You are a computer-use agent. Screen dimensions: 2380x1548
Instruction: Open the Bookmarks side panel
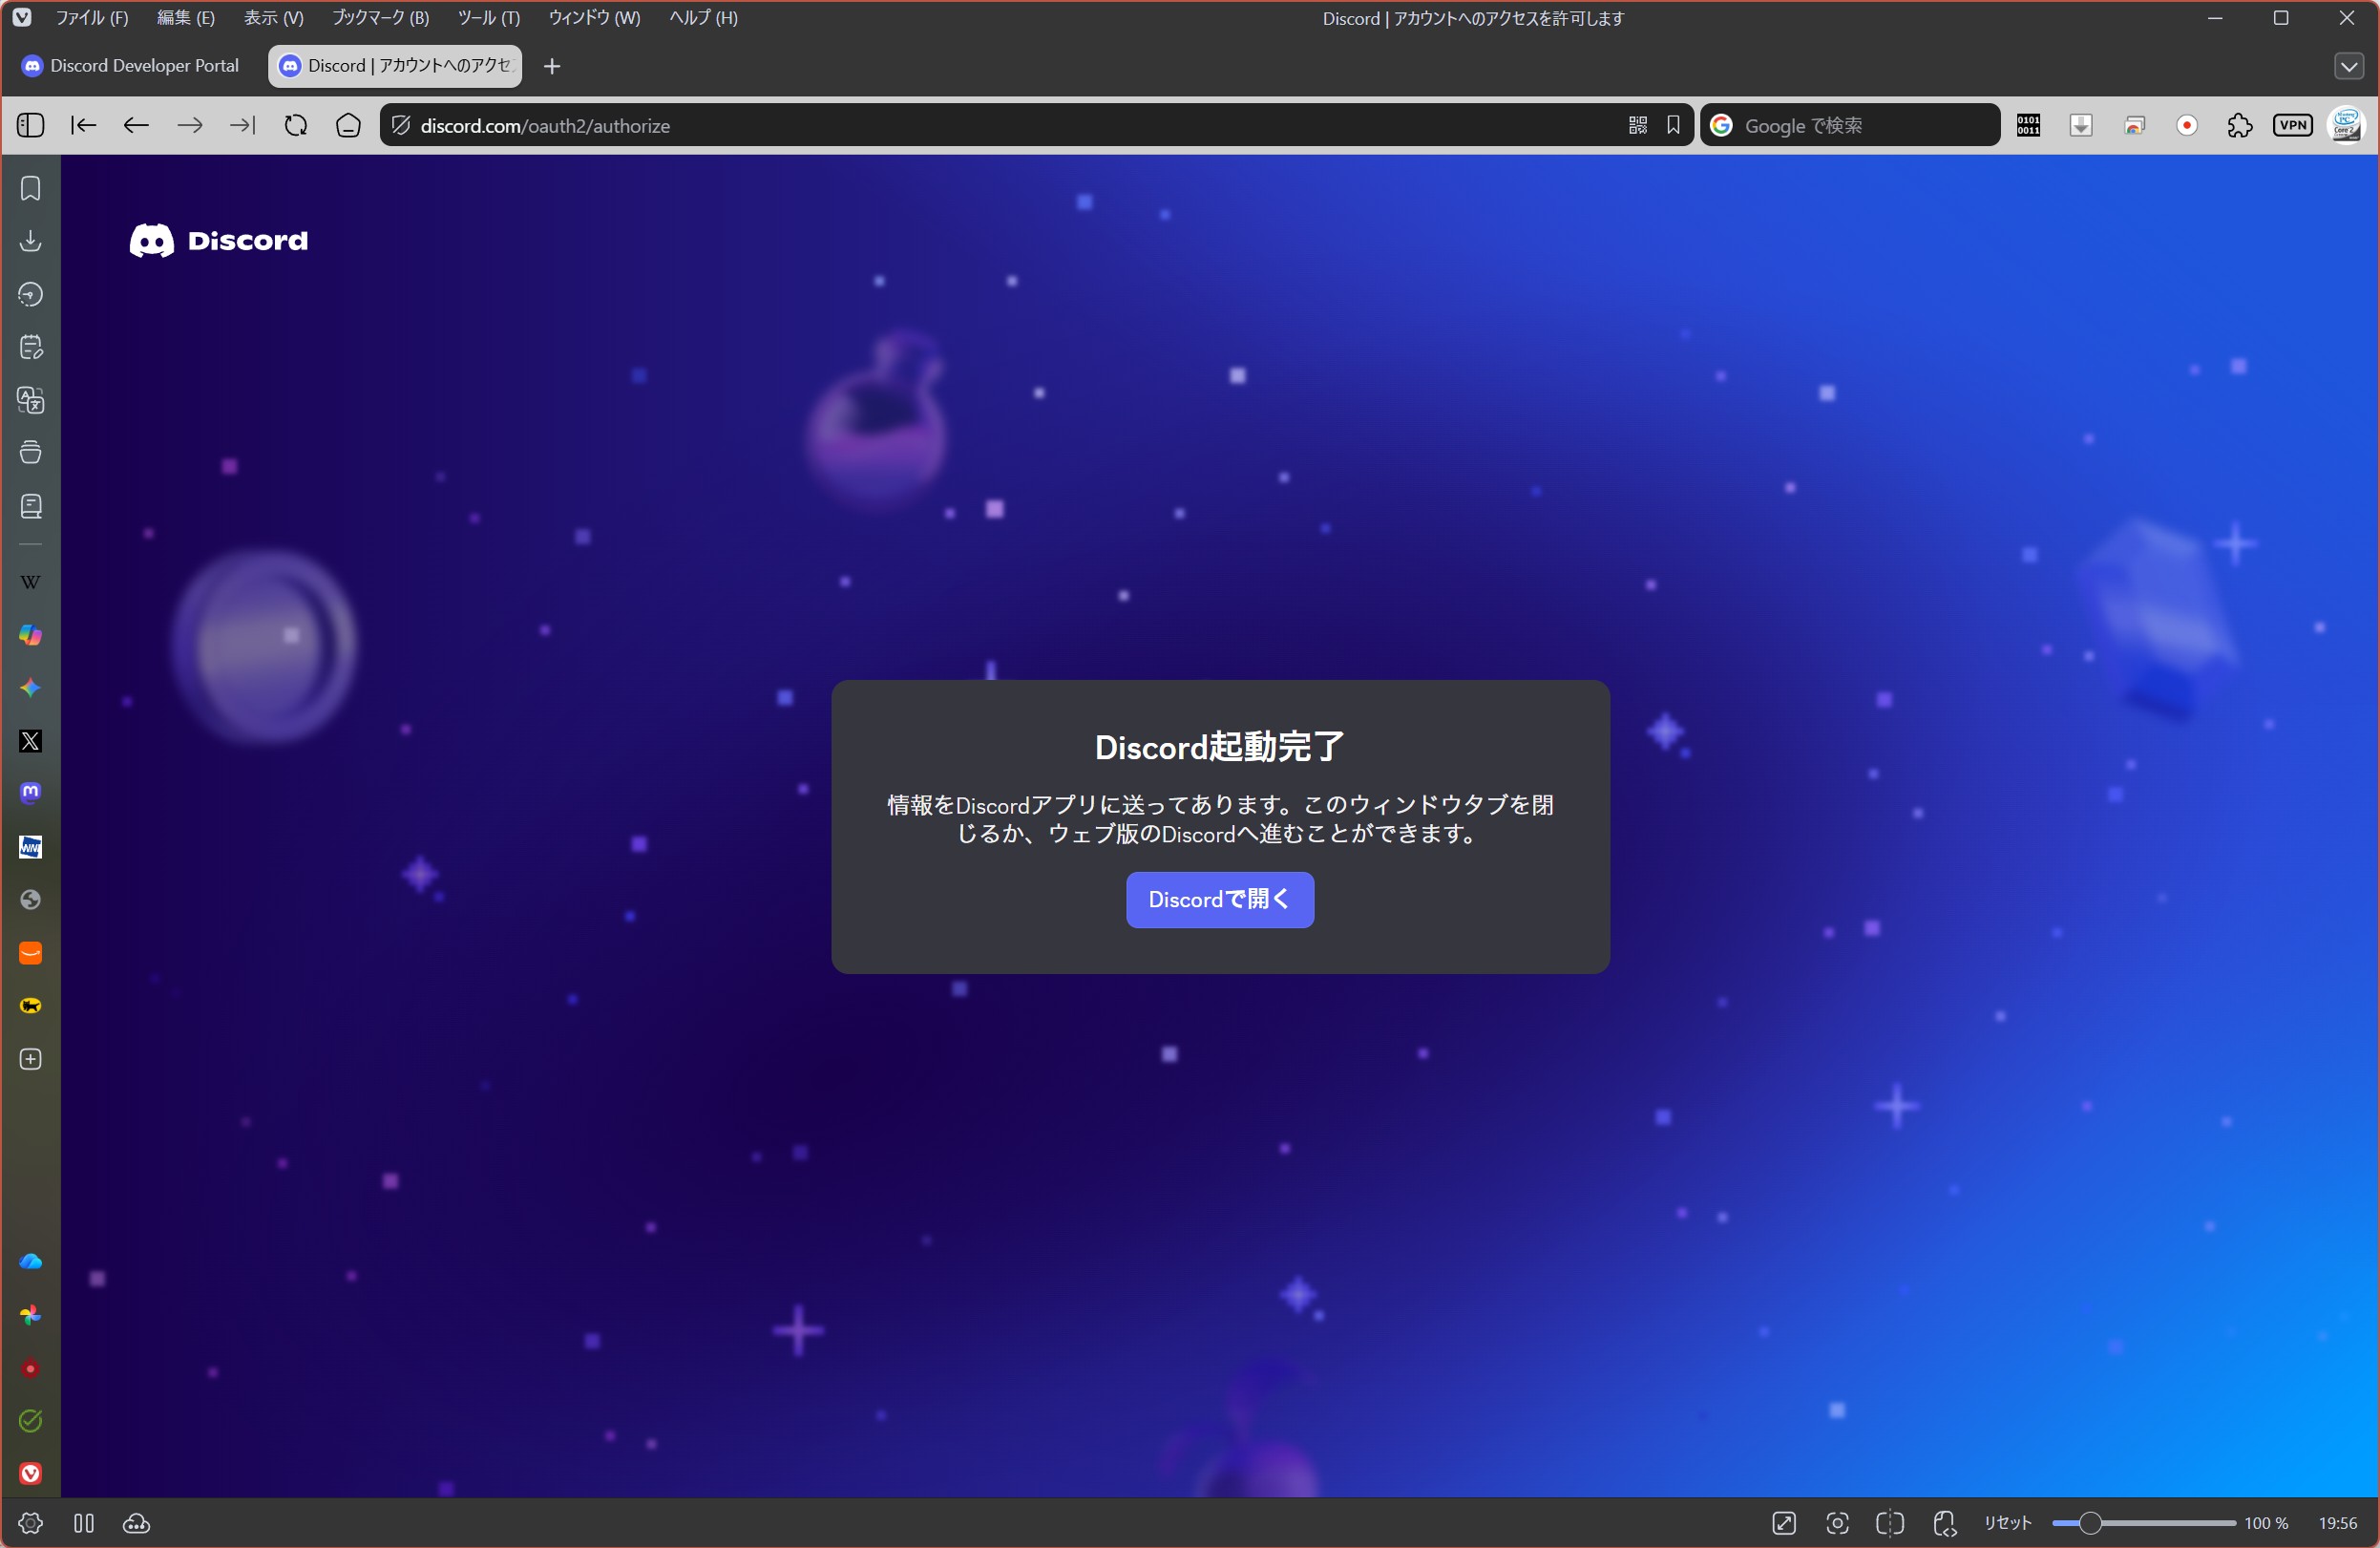(x=31, y=188)
